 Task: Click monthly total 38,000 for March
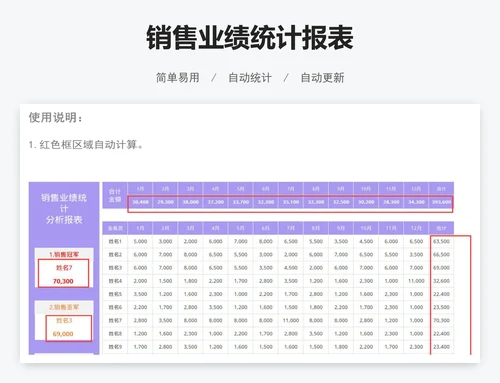click(190, 202)
